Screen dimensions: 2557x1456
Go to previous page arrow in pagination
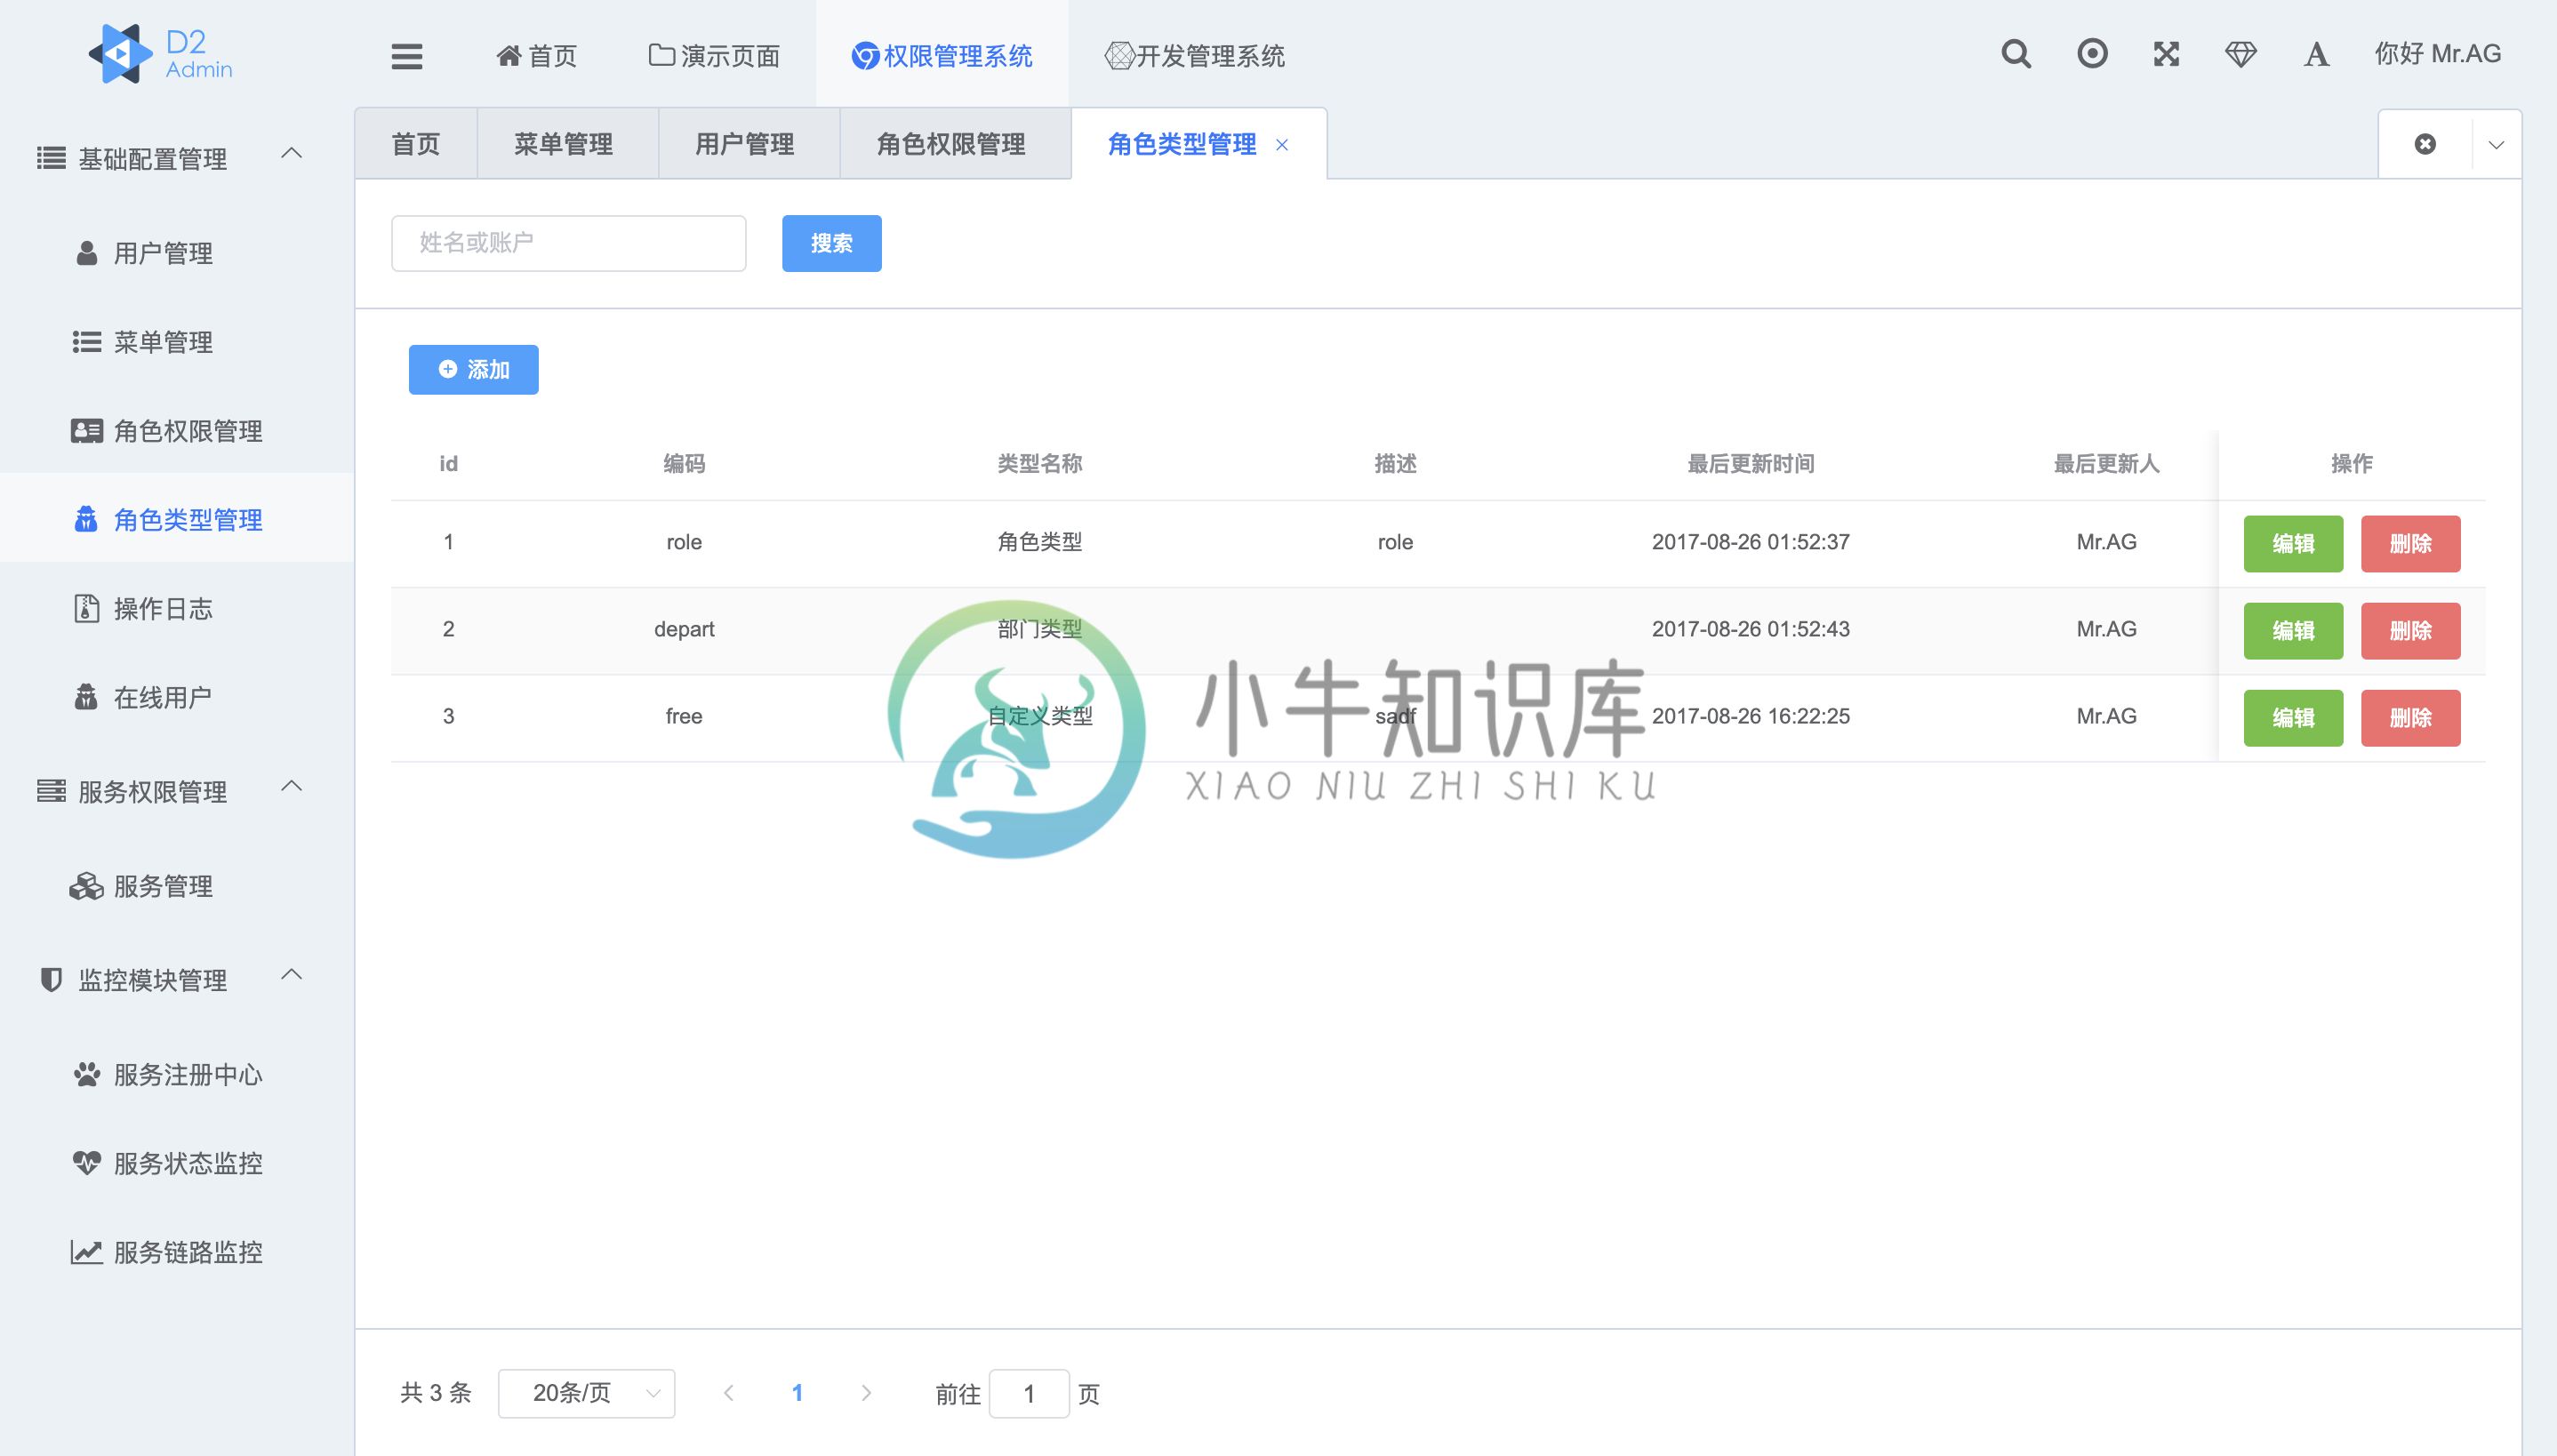729,1393
